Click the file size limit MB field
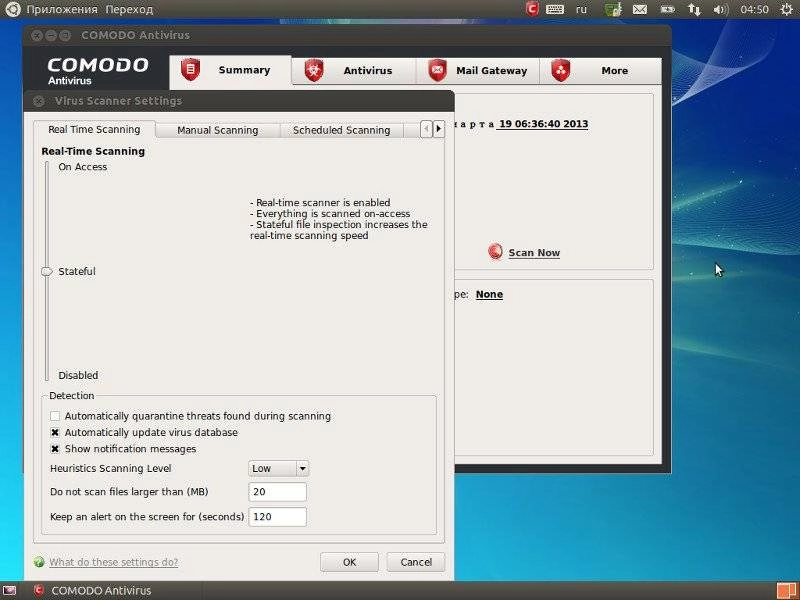 pyautogui.click(x=278, y=492)
